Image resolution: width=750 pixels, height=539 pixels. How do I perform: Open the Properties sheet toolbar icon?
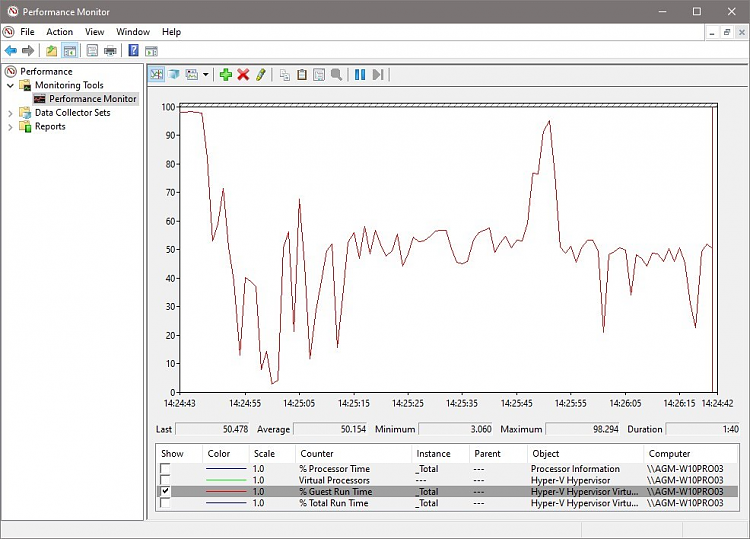(92, 50)
